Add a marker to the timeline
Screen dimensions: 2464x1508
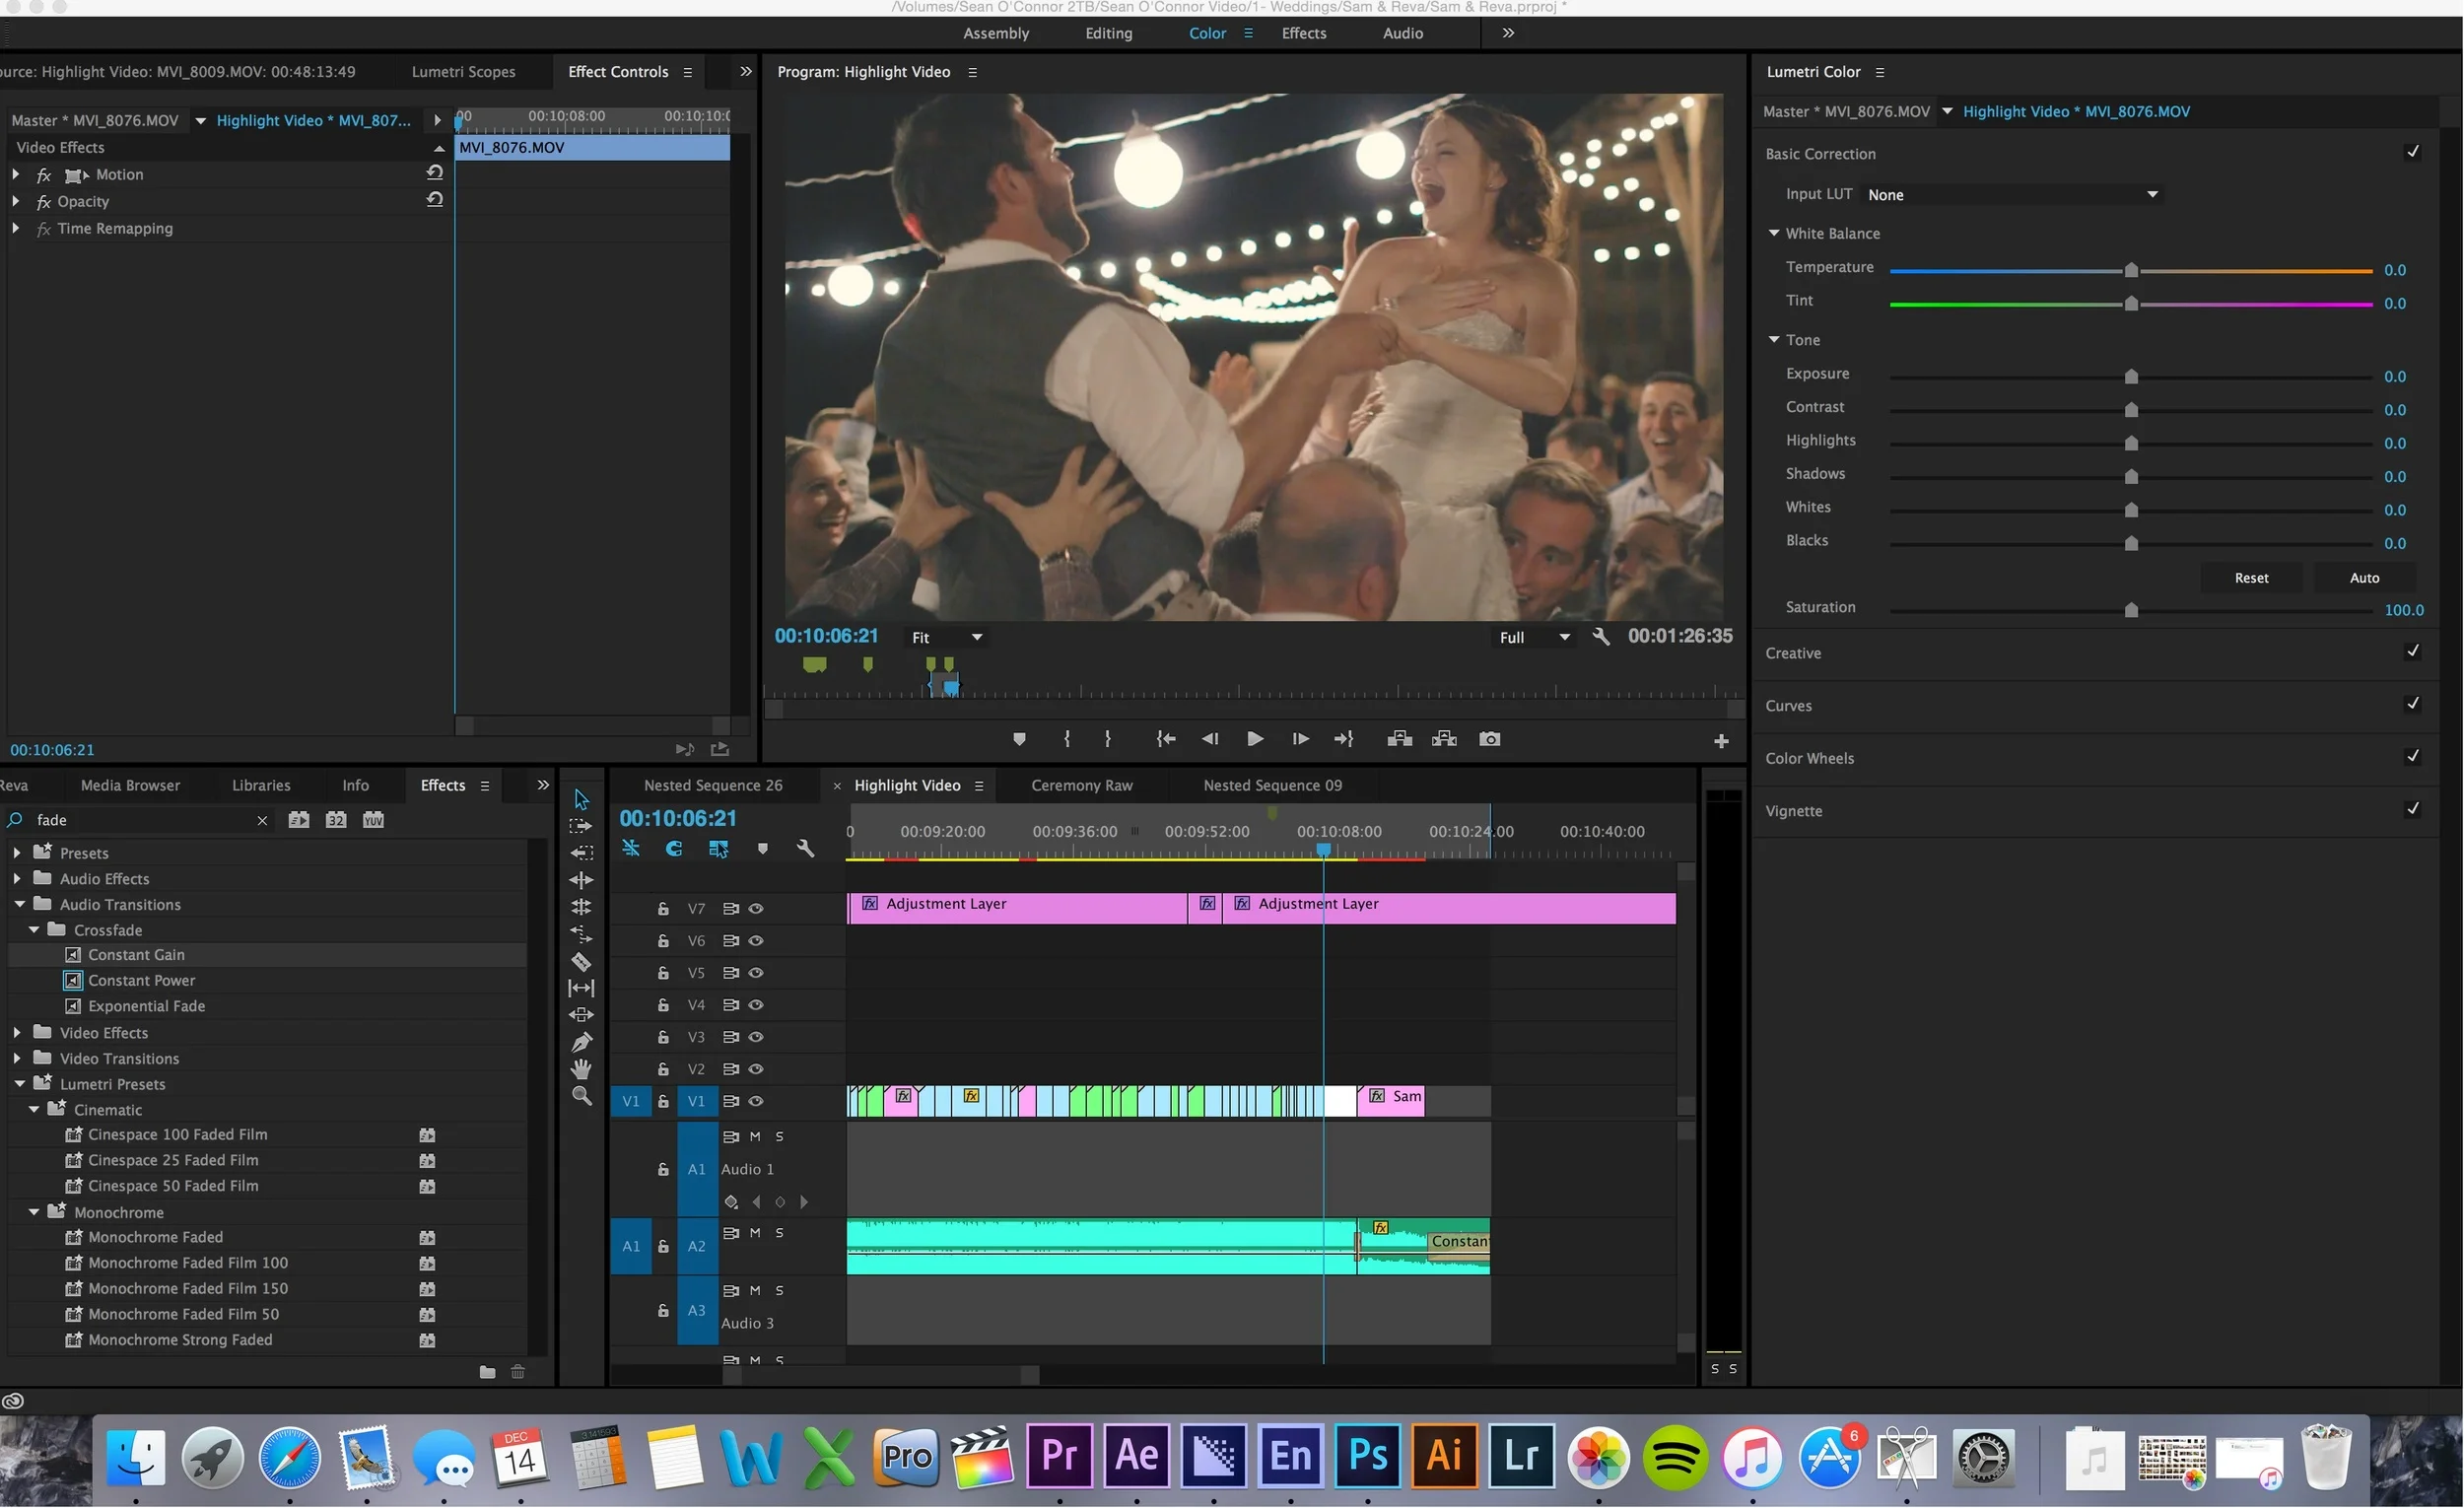tap(763, 849)
